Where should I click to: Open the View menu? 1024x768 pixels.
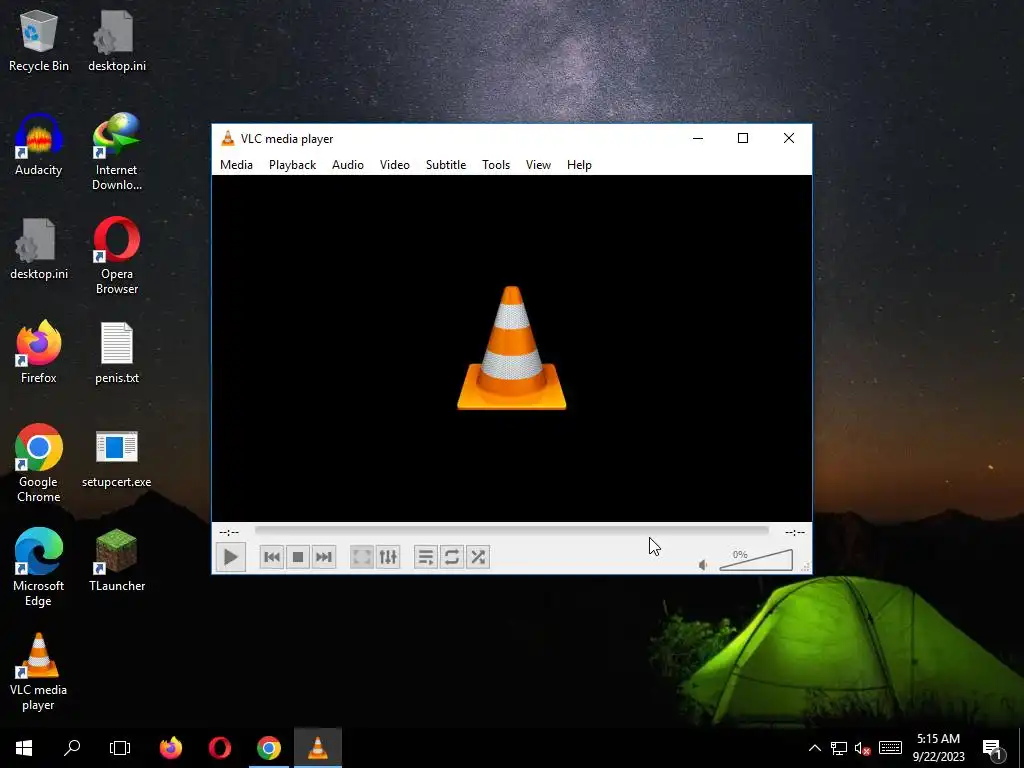point(538,165)
